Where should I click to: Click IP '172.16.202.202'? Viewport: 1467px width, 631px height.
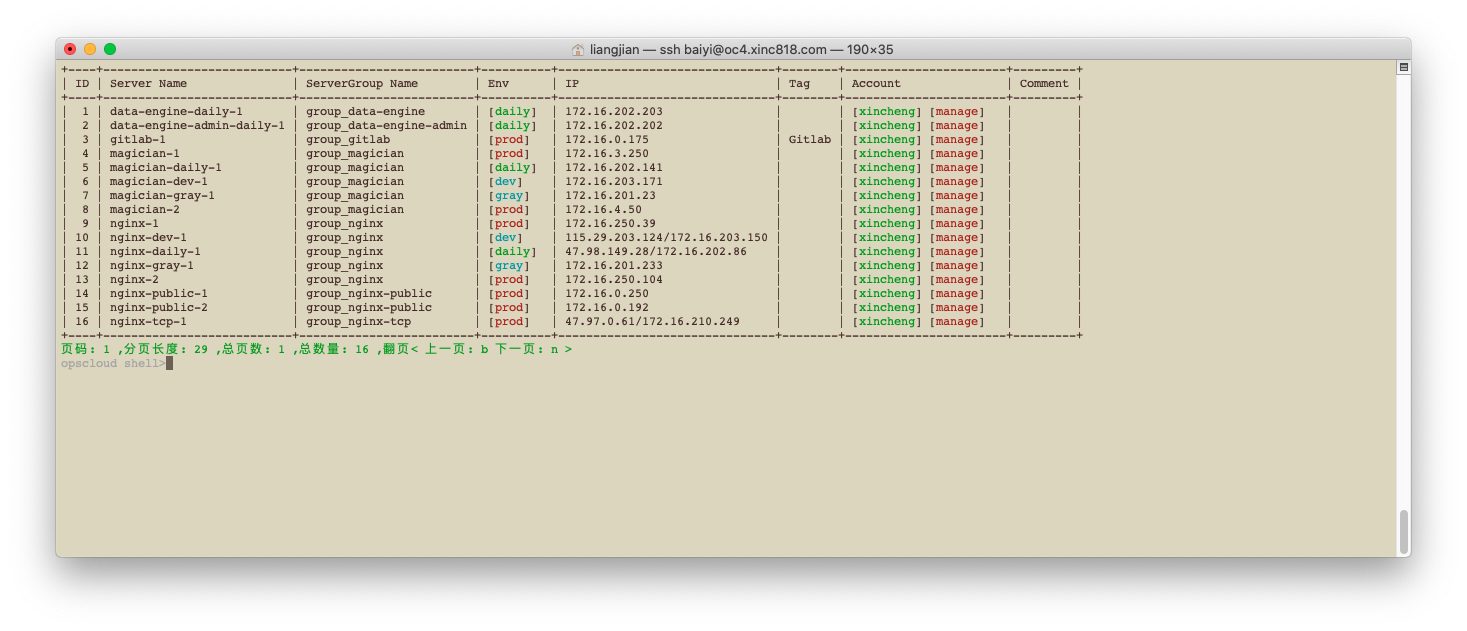point(614,126)
